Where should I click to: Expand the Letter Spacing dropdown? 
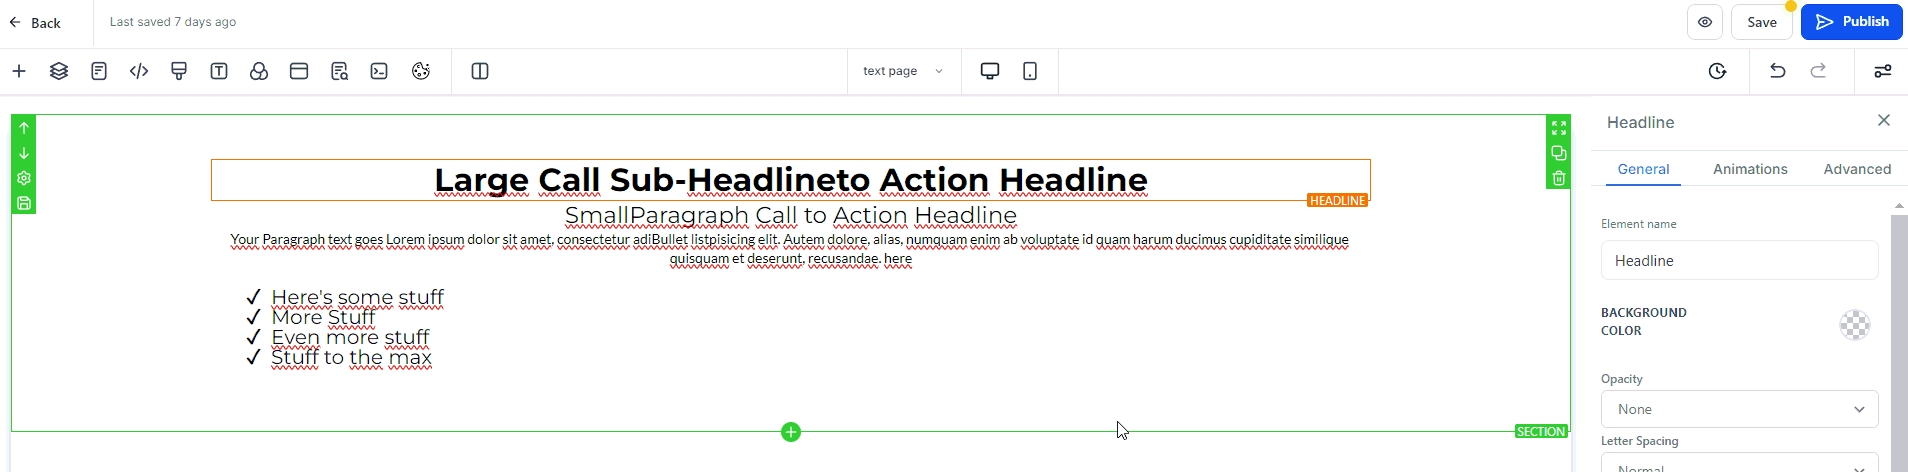pos(1739,465)
